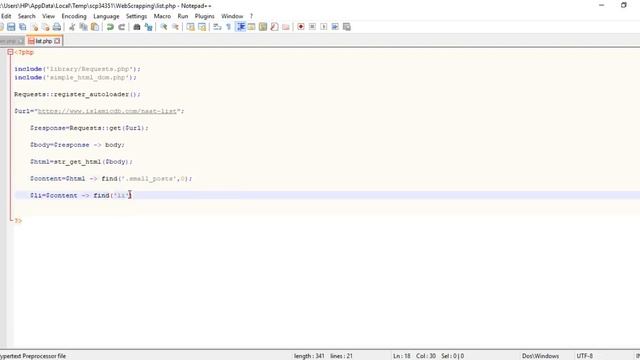Click the Save All toolbar icon
Image resolution: width=640 pixels, height=360 pixels.
point(23,27)
